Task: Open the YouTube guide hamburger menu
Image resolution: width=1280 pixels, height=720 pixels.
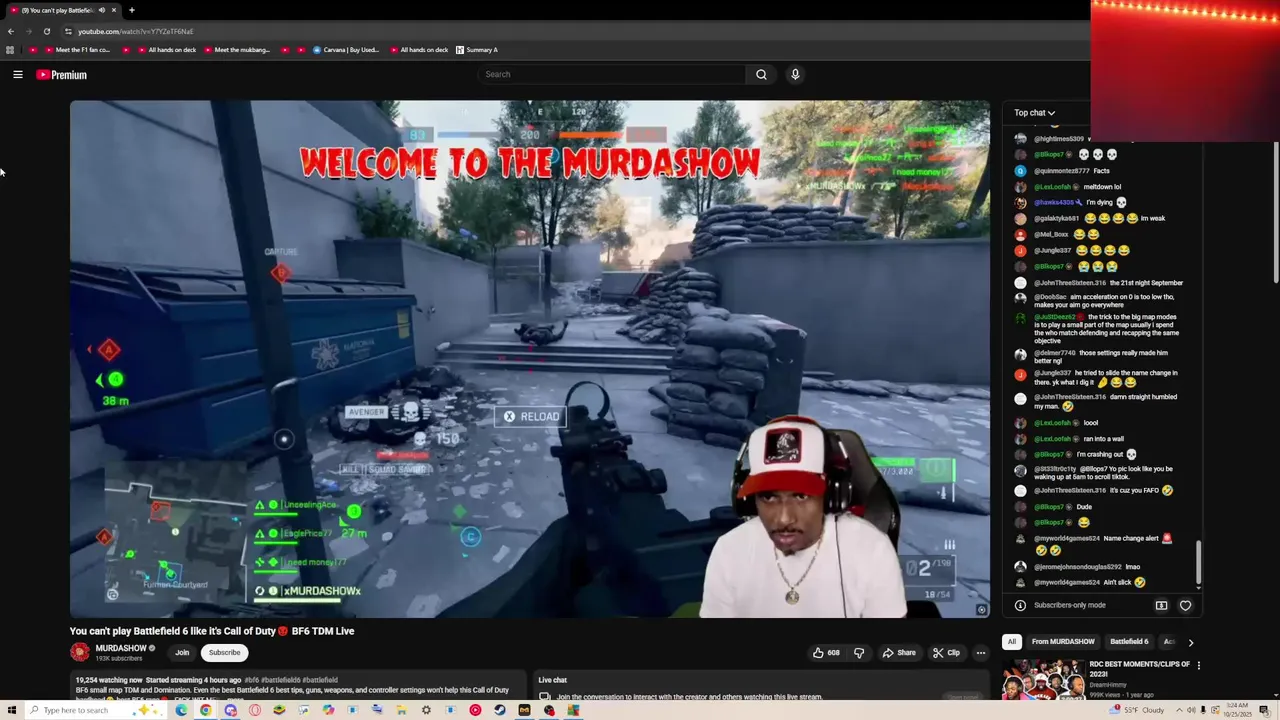Action: pos(18,74)
